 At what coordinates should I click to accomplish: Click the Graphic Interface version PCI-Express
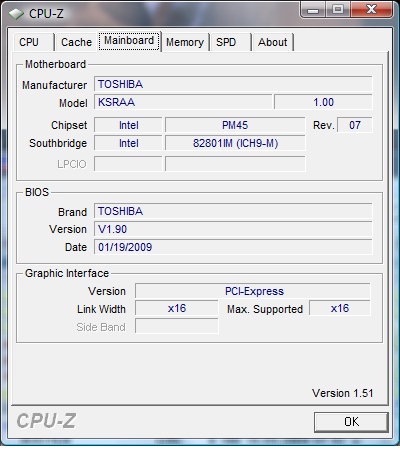tap(253, 291)
